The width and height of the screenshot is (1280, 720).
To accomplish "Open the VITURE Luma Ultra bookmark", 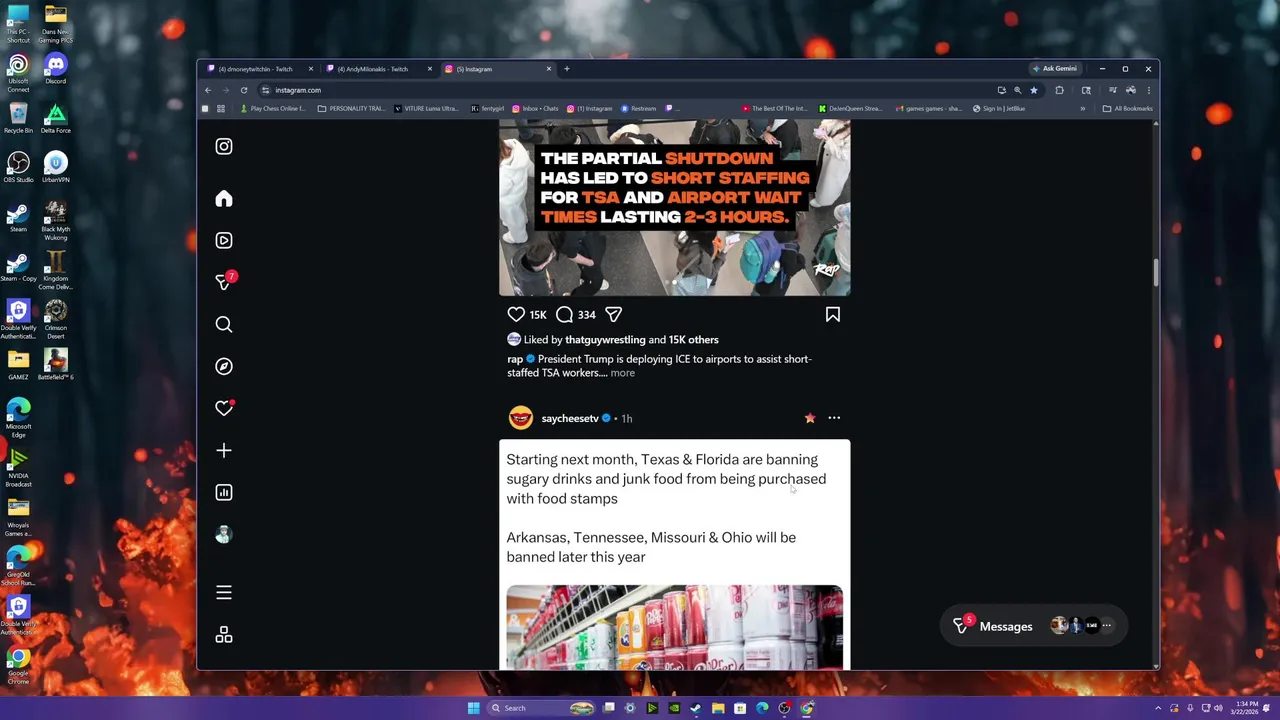I will pos(426,109).
